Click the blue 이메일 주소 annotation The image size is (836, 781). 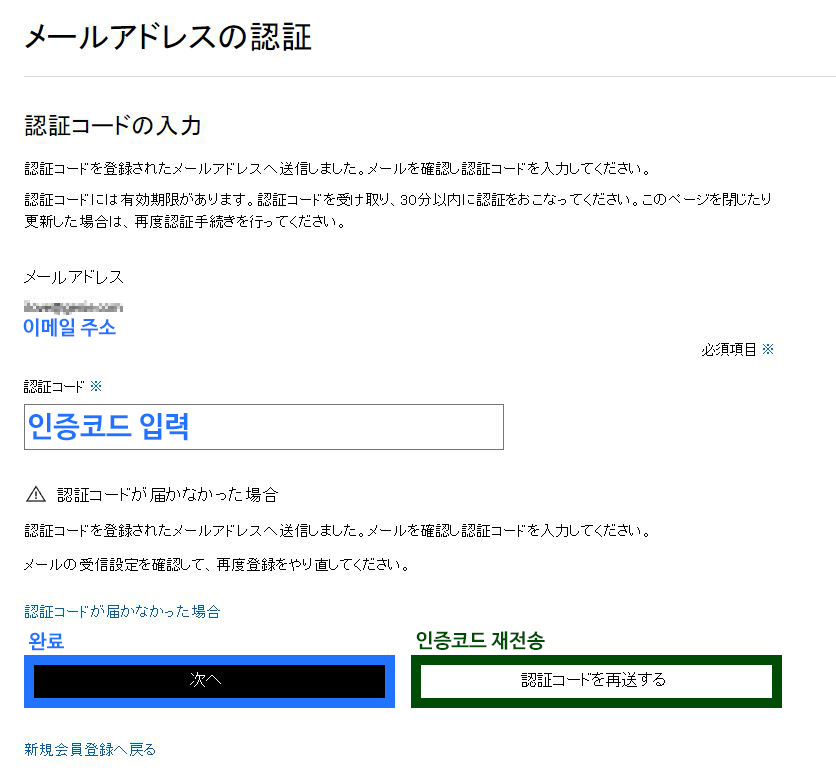[x=69, y=327]
